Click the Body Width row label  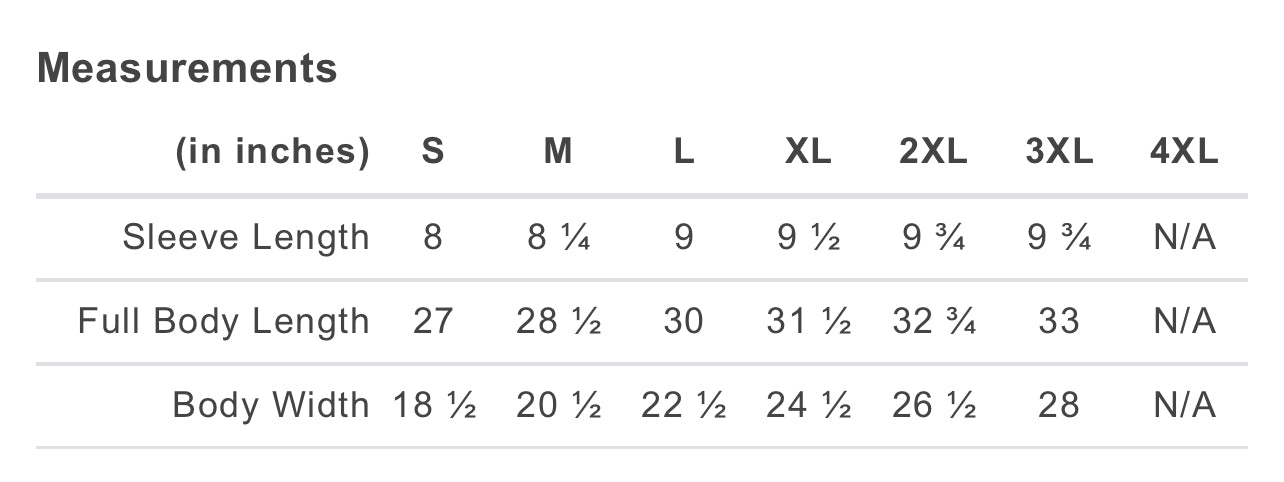pos(271,406)
